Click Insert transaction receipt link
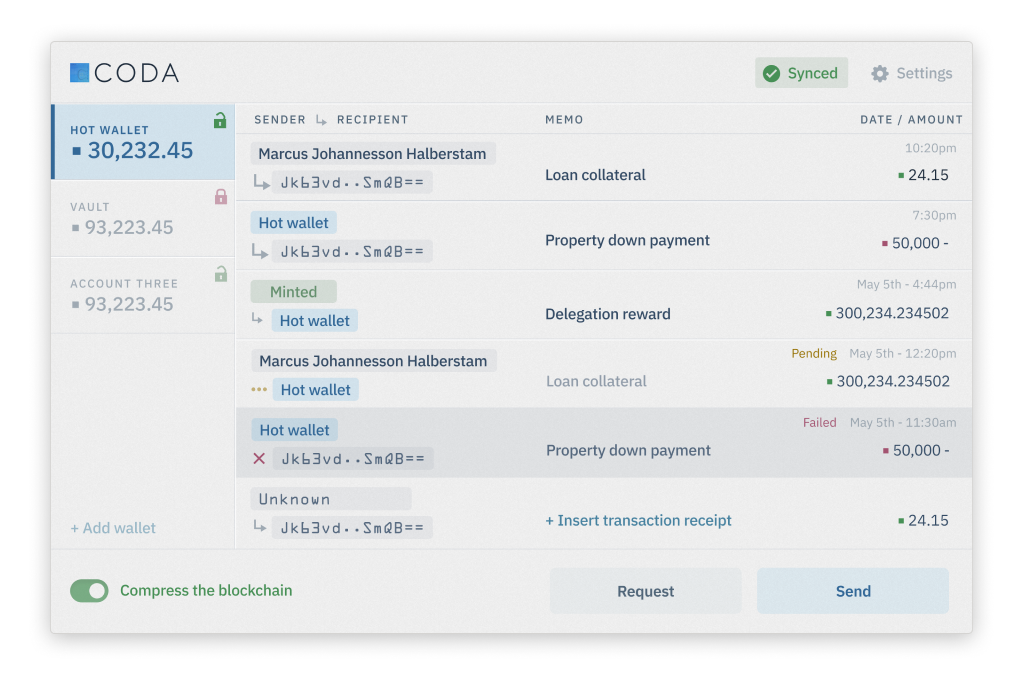 (638, 520)
